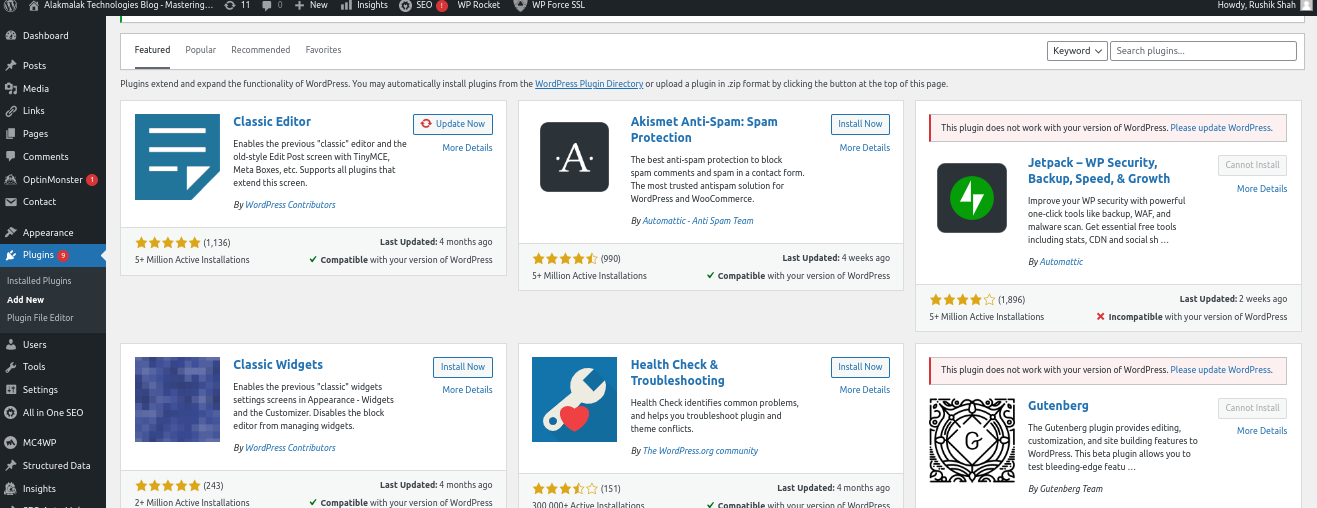This screenshot has height=508, width=1317.
Task: Open More Details for Gutenberg
Action: pyautogui.click(x=1262, y=431)
